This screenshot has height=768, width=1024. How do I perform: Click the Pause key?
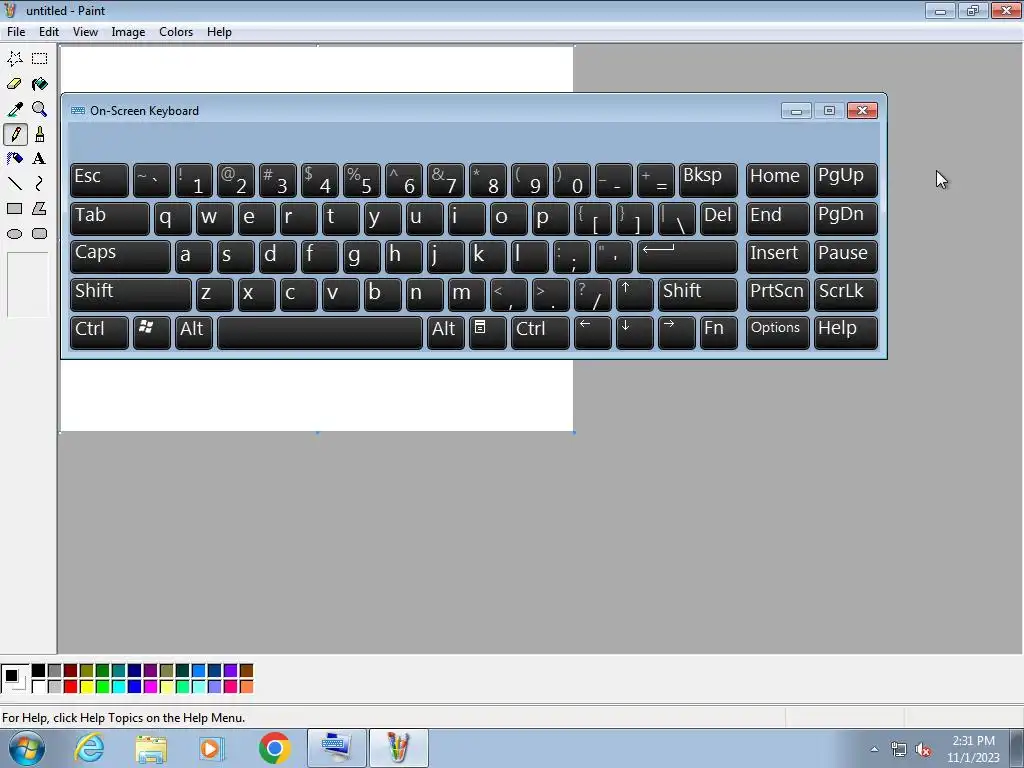tap(846, 256)
